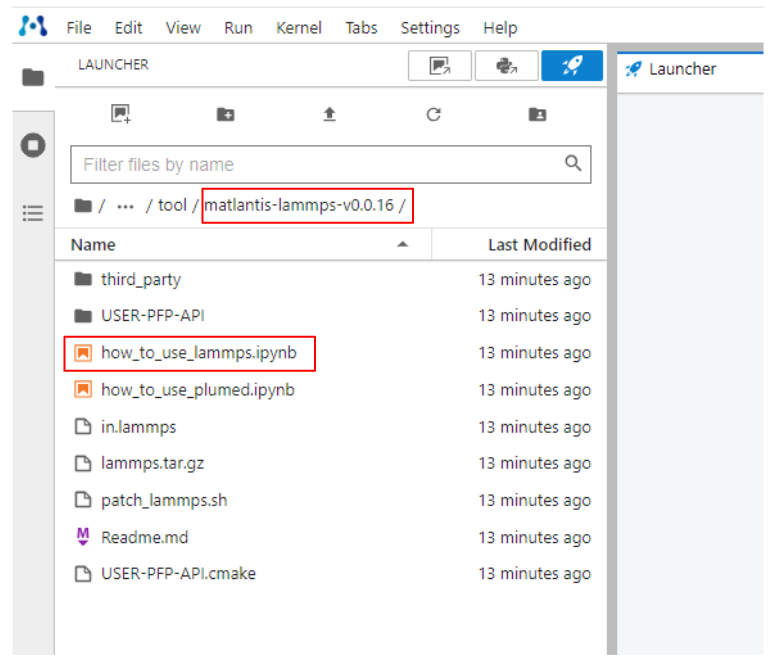Click the Filter files by name field

(x=320, y=164)
